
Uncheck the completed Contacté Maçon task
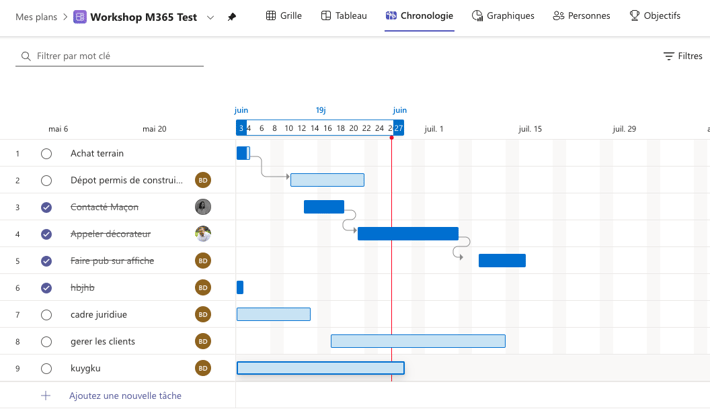click(x=46, y=207)
